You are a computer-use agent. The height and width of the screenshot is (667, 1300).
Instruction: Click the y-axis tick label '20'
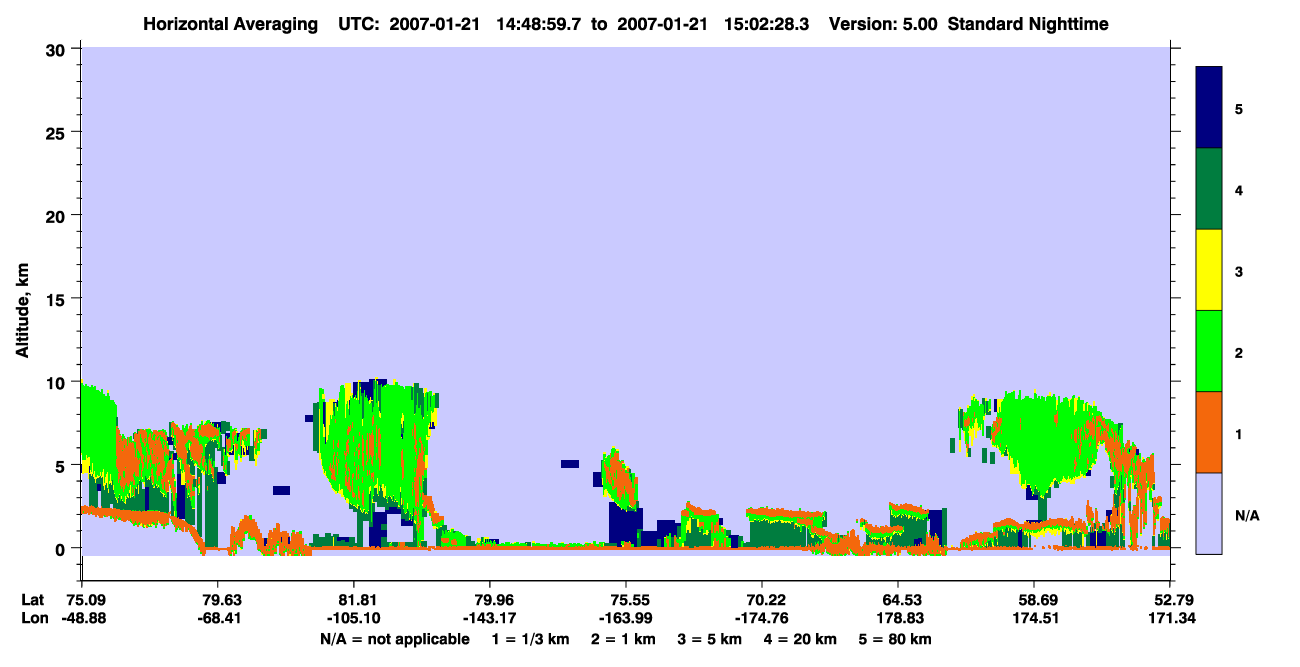pyautogui.click(x=58, y=215)
